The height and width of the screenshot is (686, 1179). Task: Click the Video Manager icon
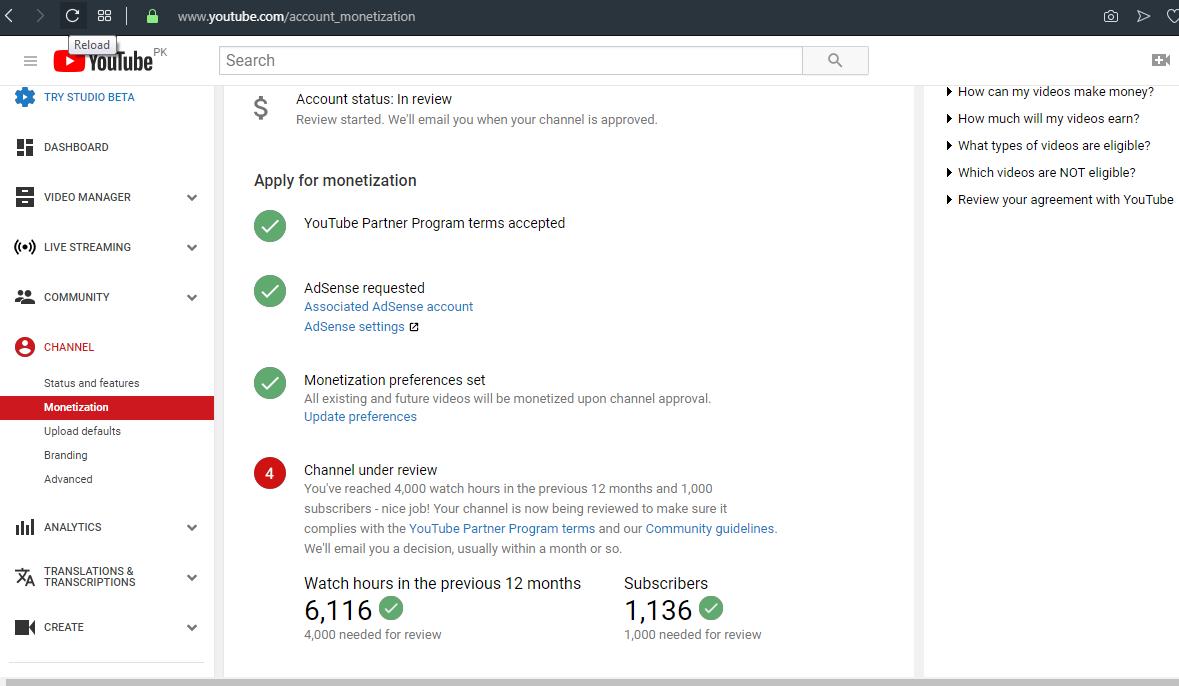tap(25, 197)
